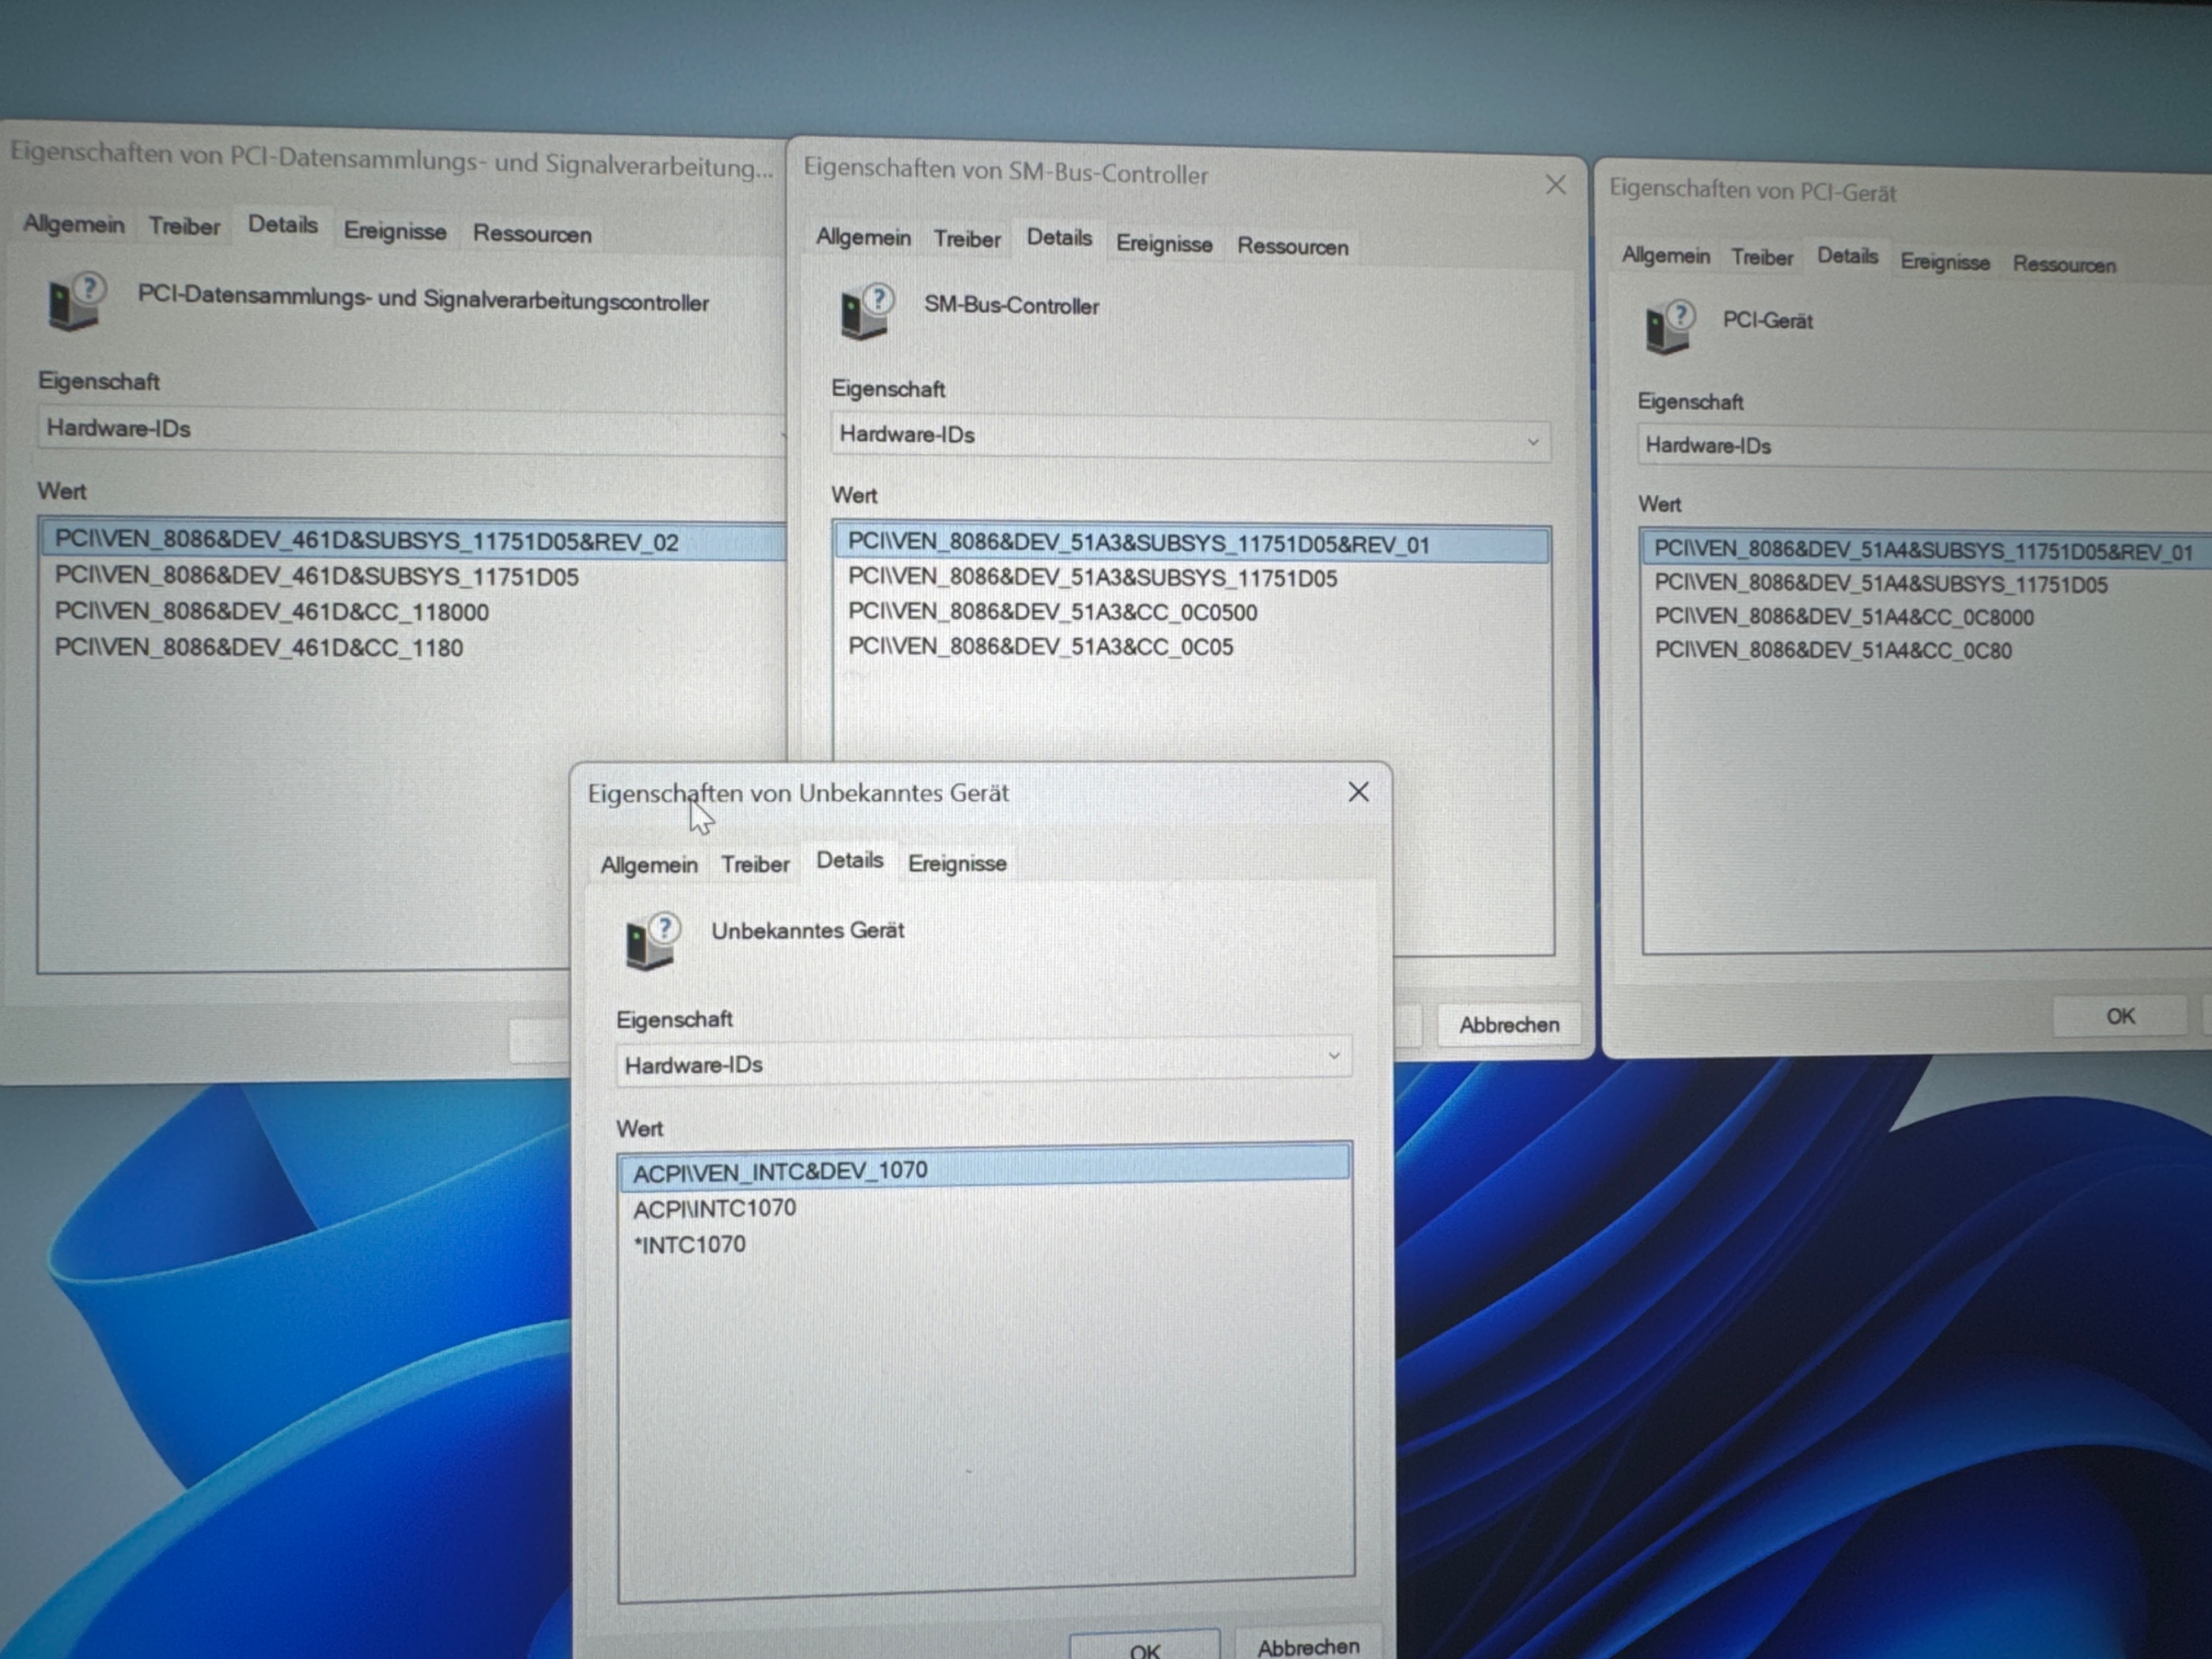Open Eigenschaft dropdown in Unbekanntes Gerät window
Screen dimensions: 2212x1659
pyautogui.click(x=984, y=1062)
